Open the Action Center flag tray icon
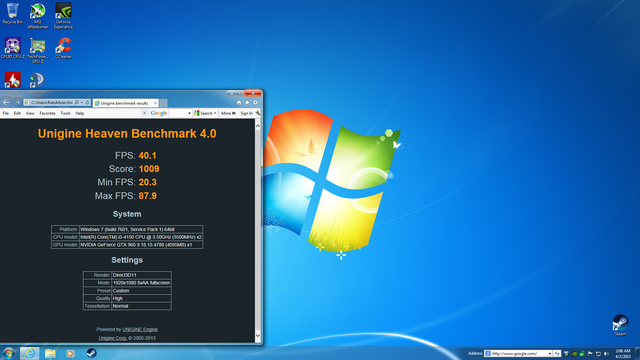Screen dimensions: 640x360 tap(590, 353)
